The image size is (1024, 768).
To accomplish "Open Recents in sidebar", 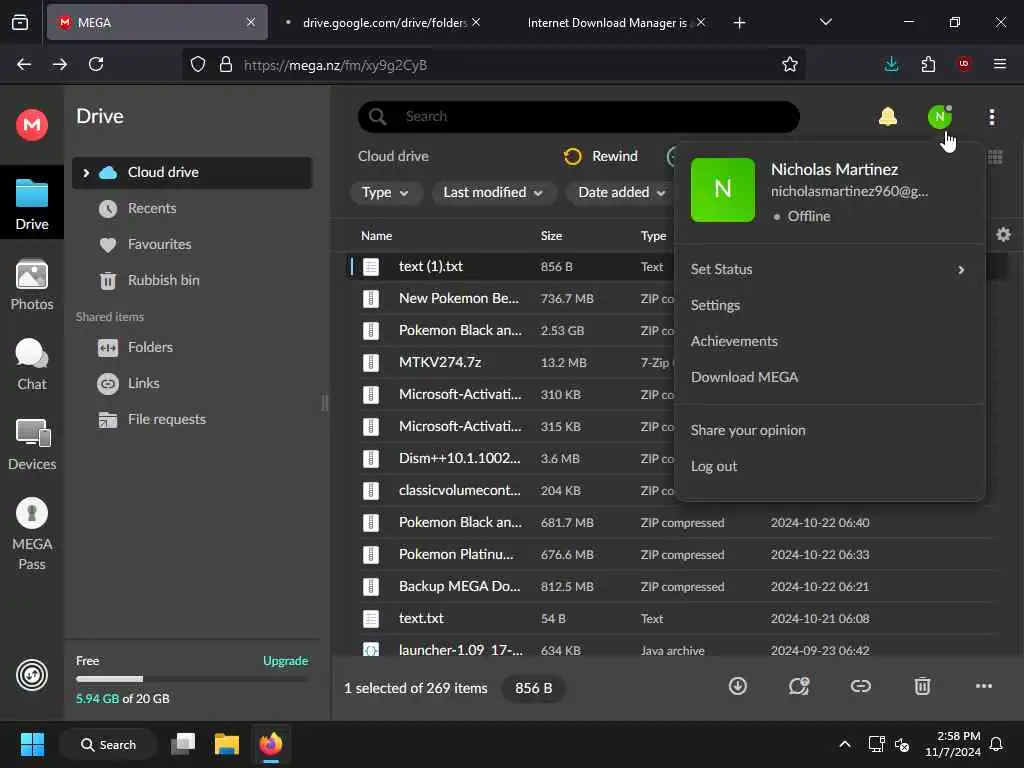I will coord(152,208).
